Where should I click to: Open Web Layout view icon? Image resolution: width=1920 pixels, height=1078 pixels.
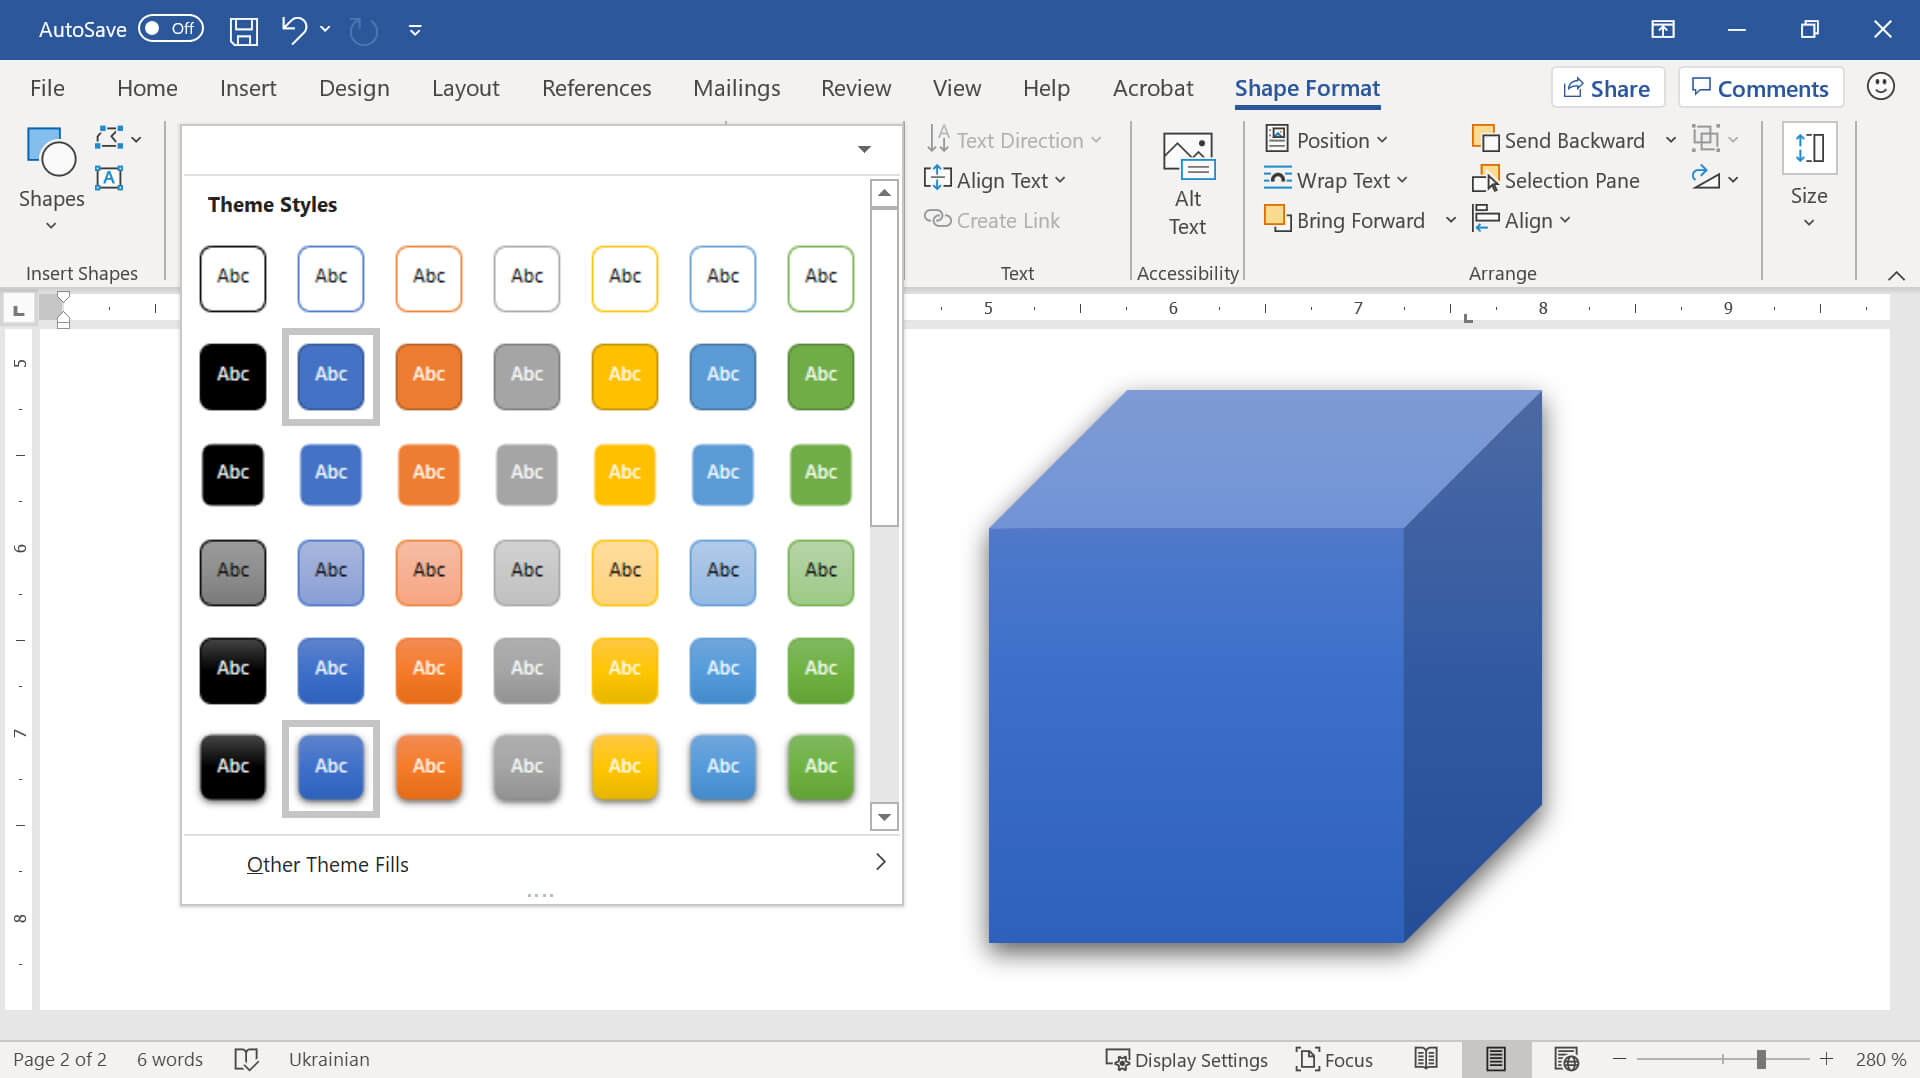pyautogui.click(x=1566, y=1059)
